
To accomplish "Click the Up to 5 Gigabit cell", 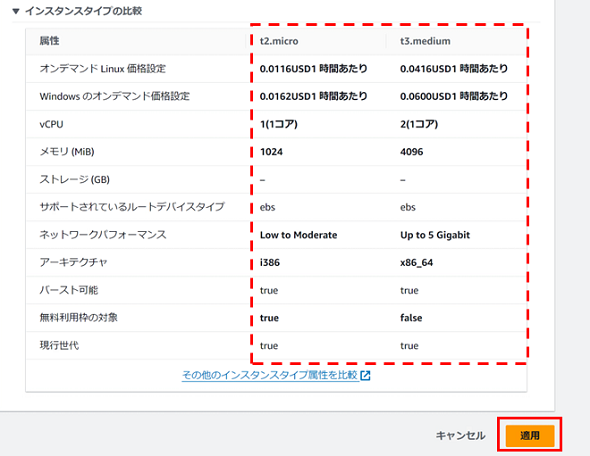I will point(435,235).
